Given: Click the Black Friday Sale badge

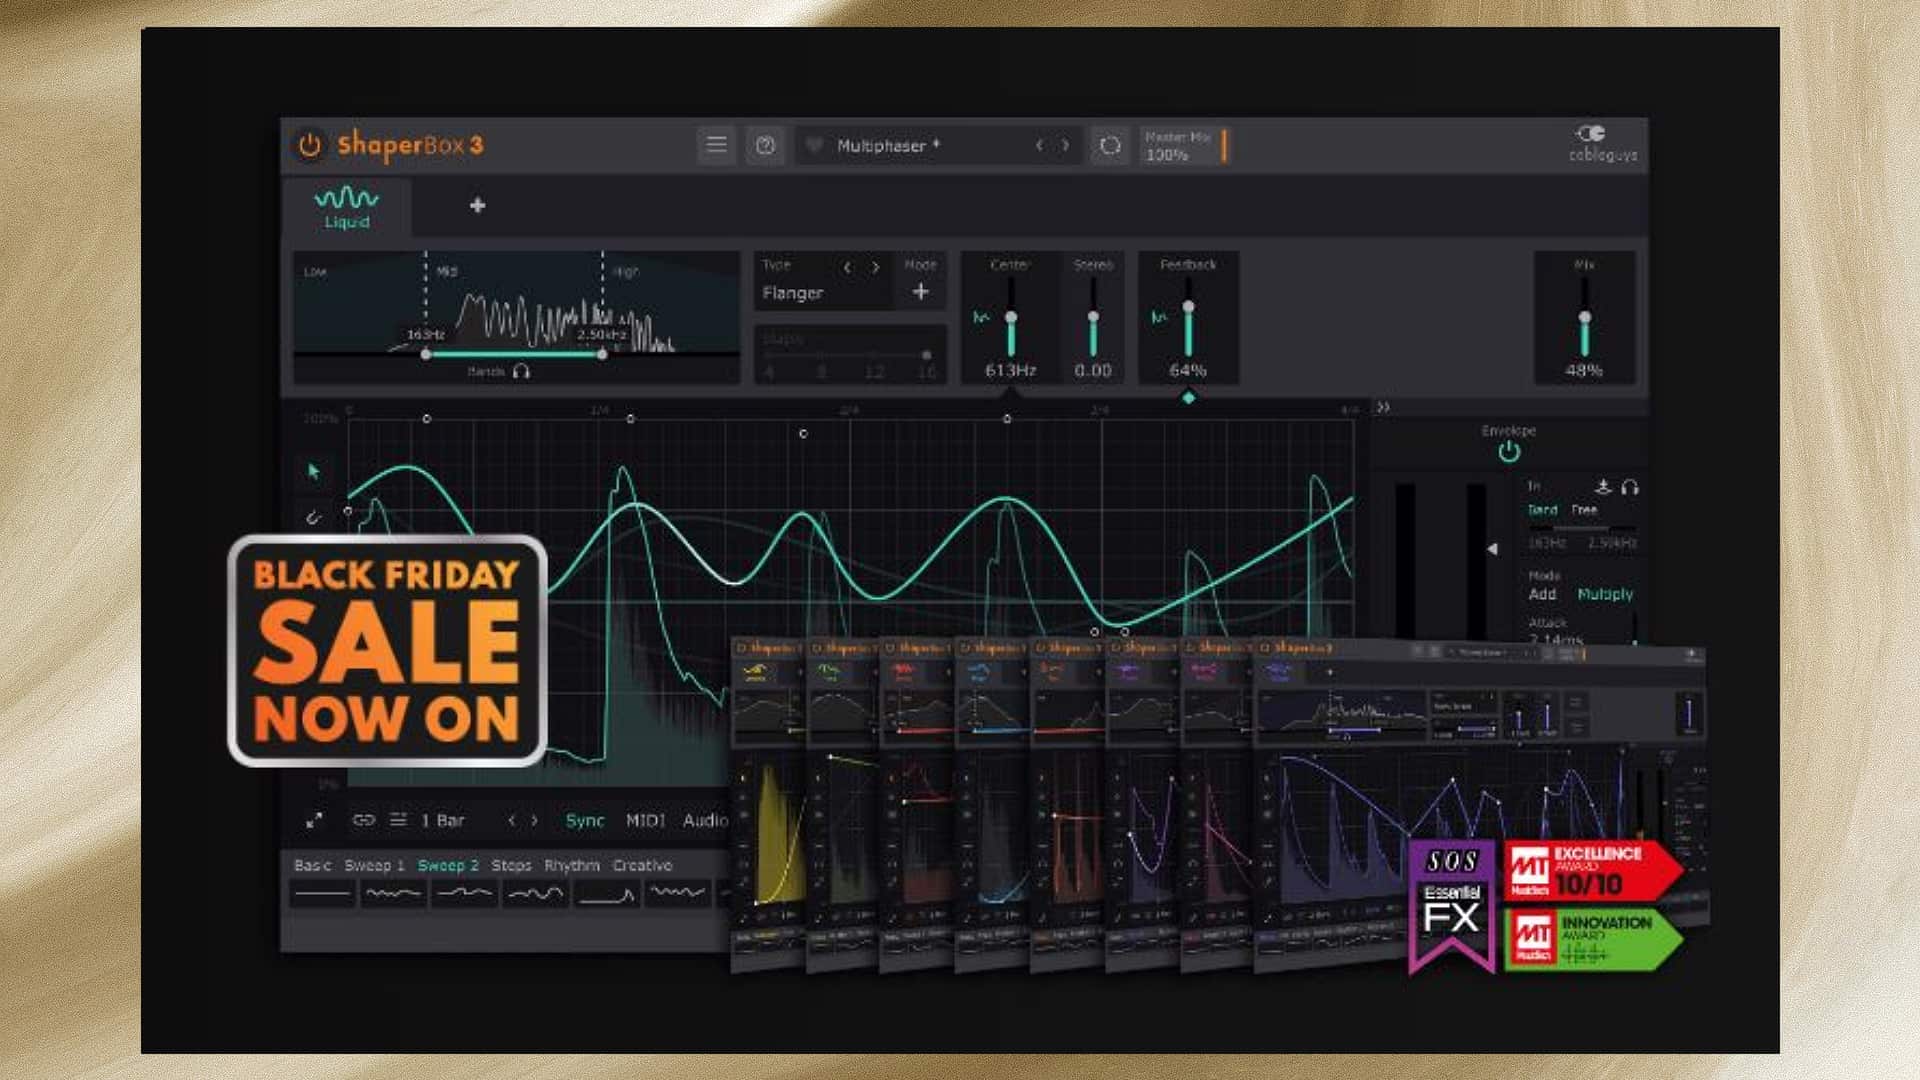Looking at the screenshot, I should click(387, 652).
